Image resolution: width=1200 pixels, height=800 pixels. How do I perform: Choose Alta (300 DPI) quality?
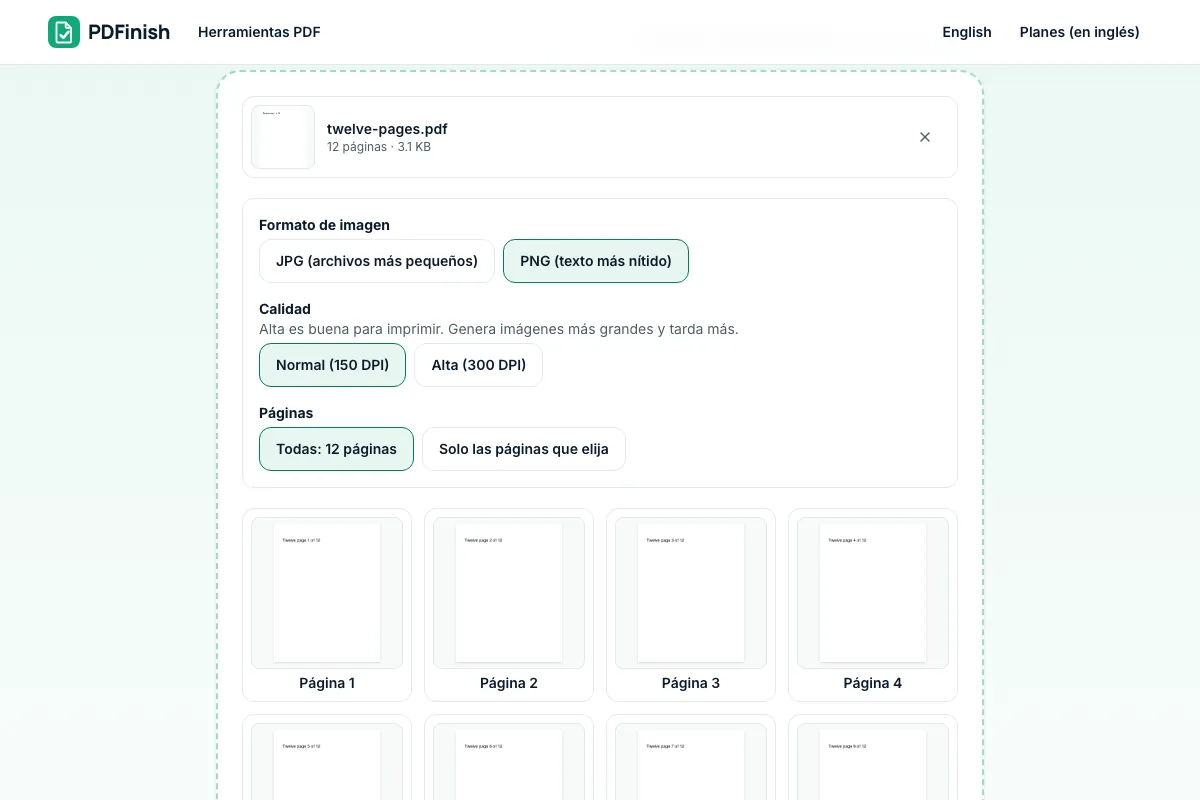pos(478,365)
